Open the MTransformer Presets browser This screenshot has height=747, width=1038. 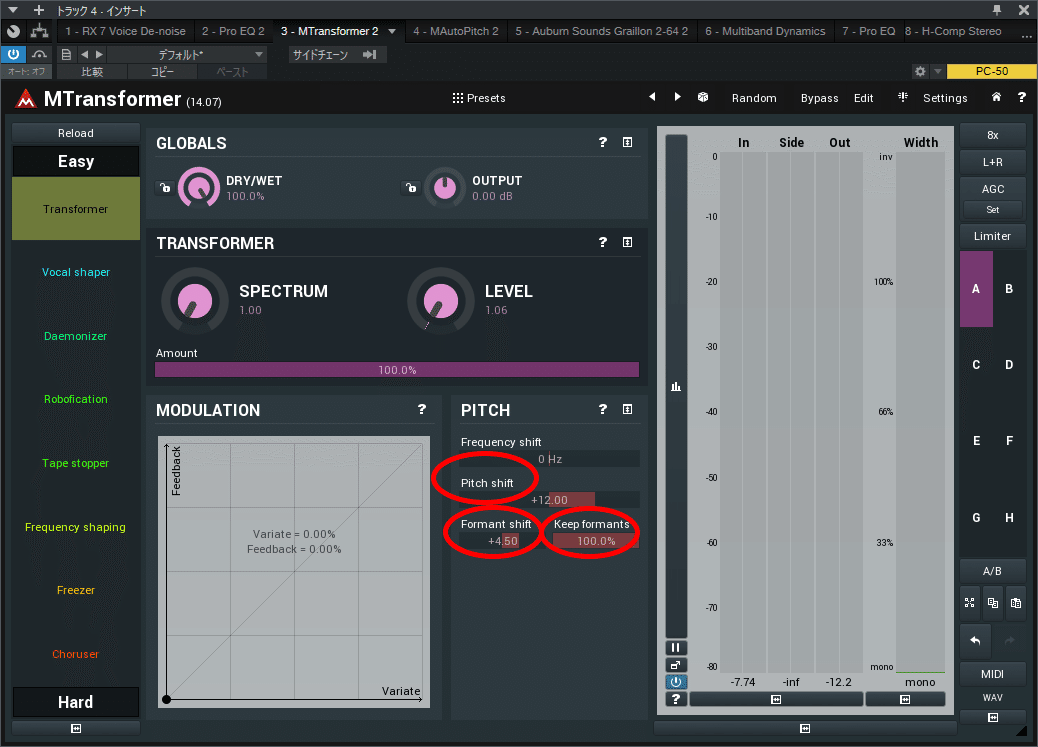click(x=479, y=98)
